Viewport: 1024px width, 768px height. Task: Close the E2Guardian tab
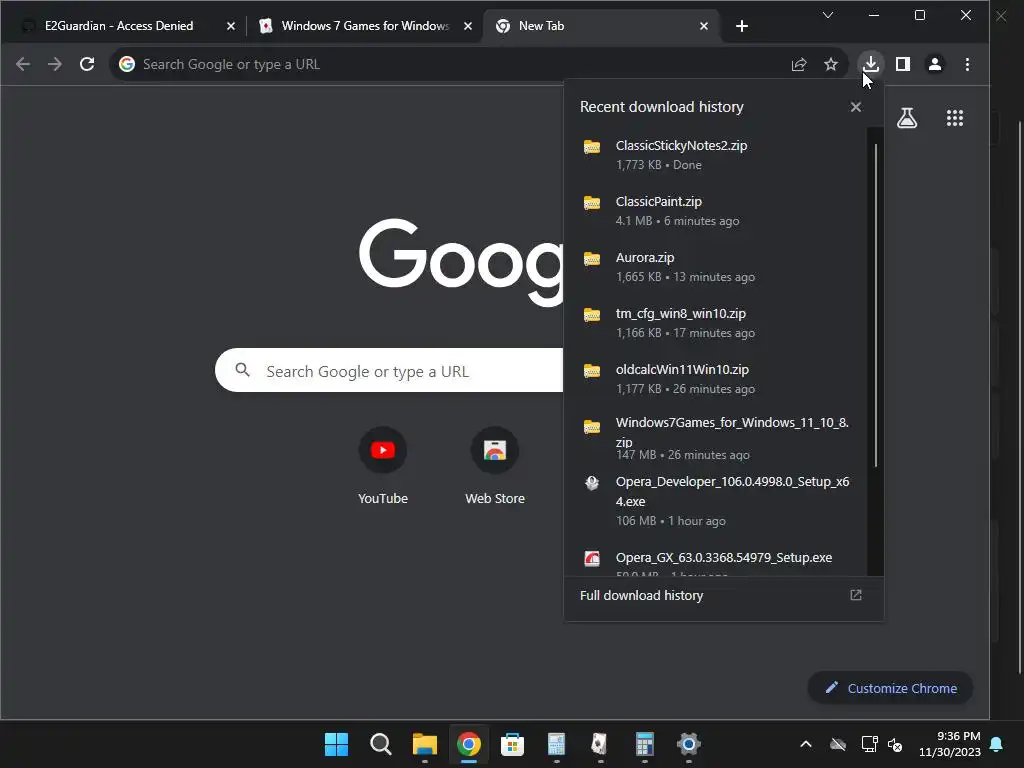(231, 26)
